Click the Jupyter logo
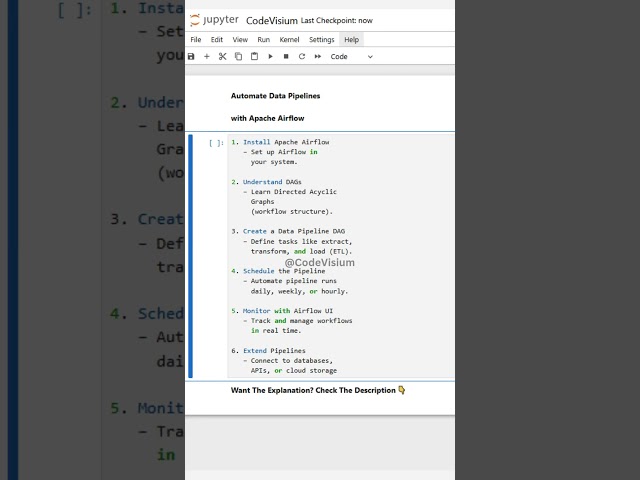The image size is (640, 480). (214, 20)
